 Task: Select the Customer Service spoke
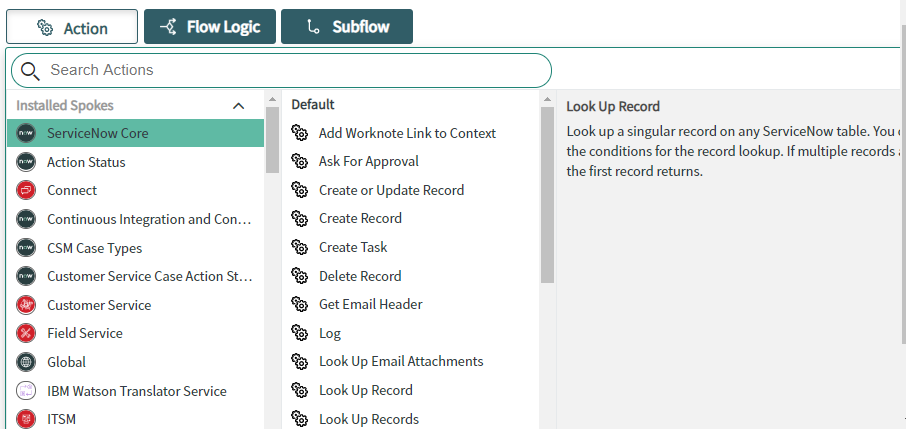[135, 305]
